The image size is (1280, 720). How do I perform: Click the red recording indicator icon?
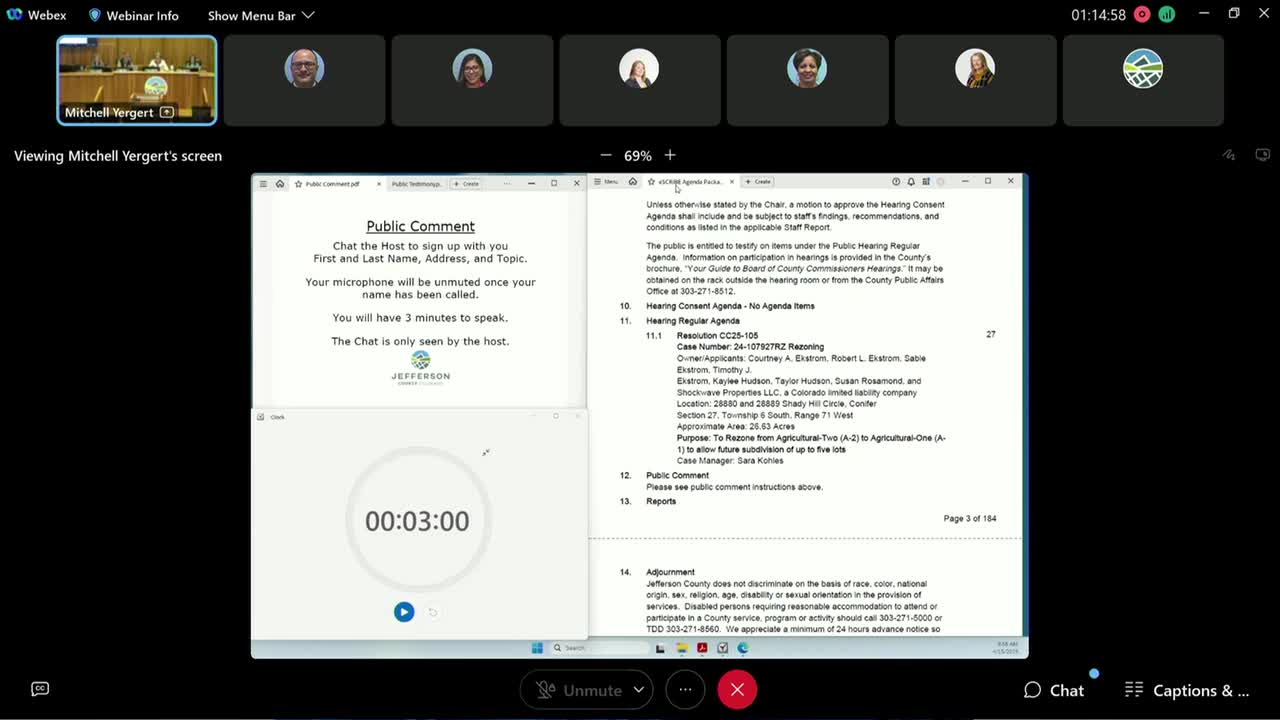tap(1142, 15)
